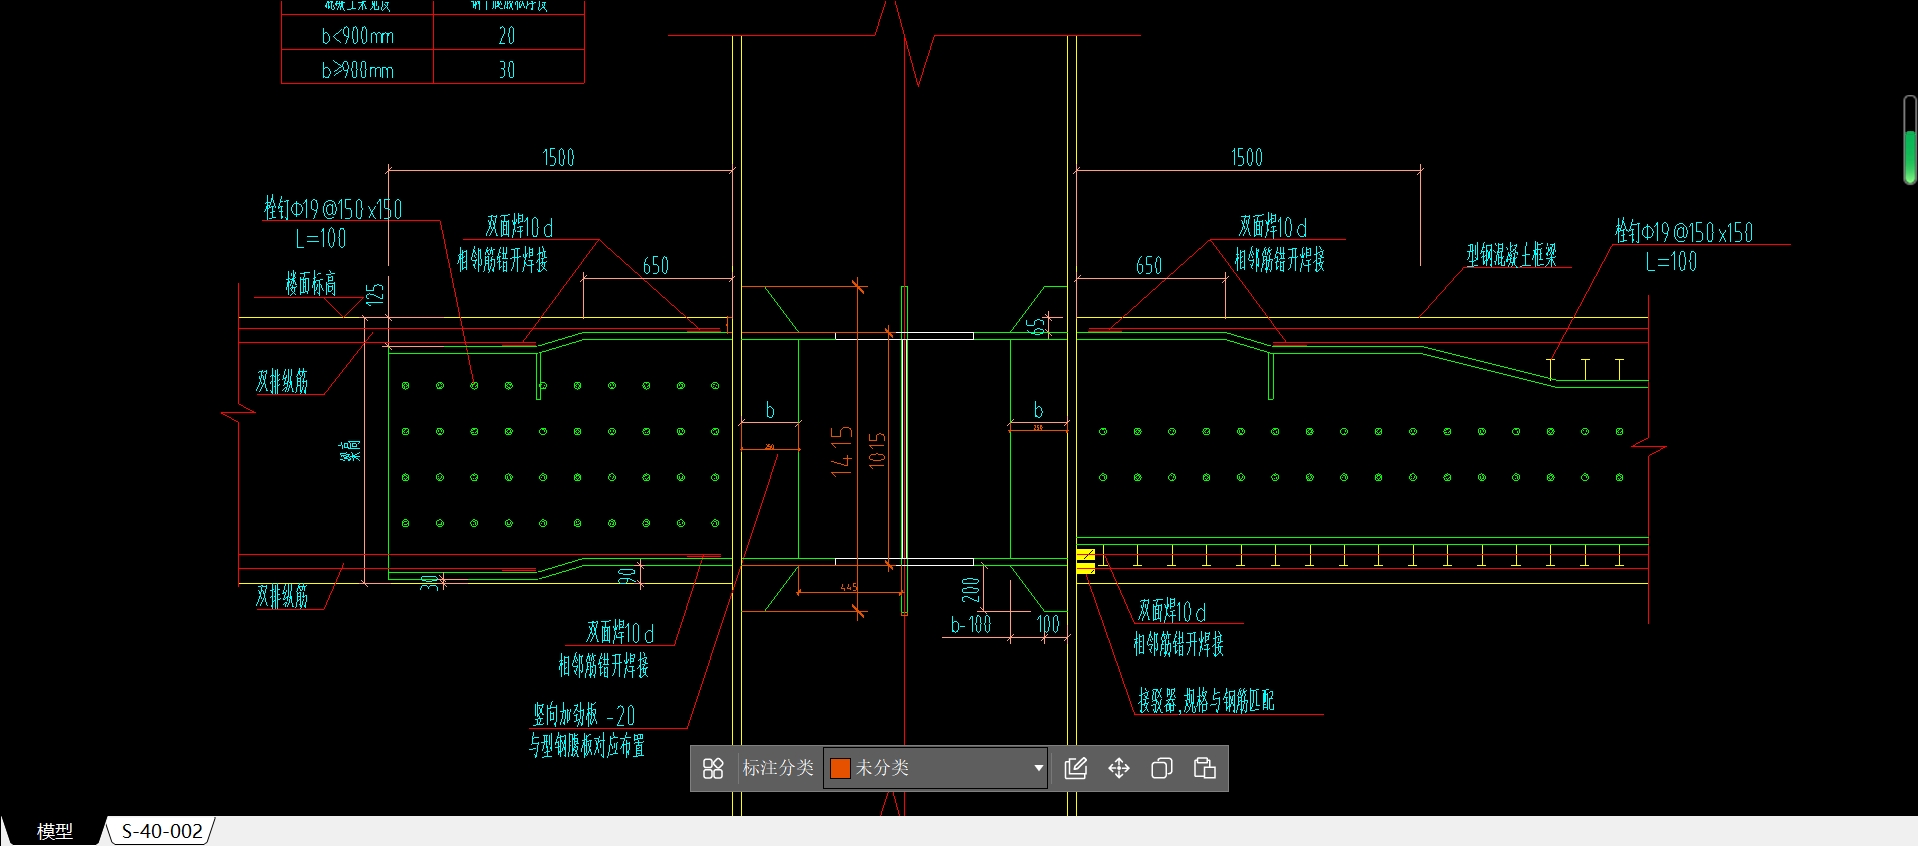Click the 1015 vertical dimension text

click(x=877, y=451)
